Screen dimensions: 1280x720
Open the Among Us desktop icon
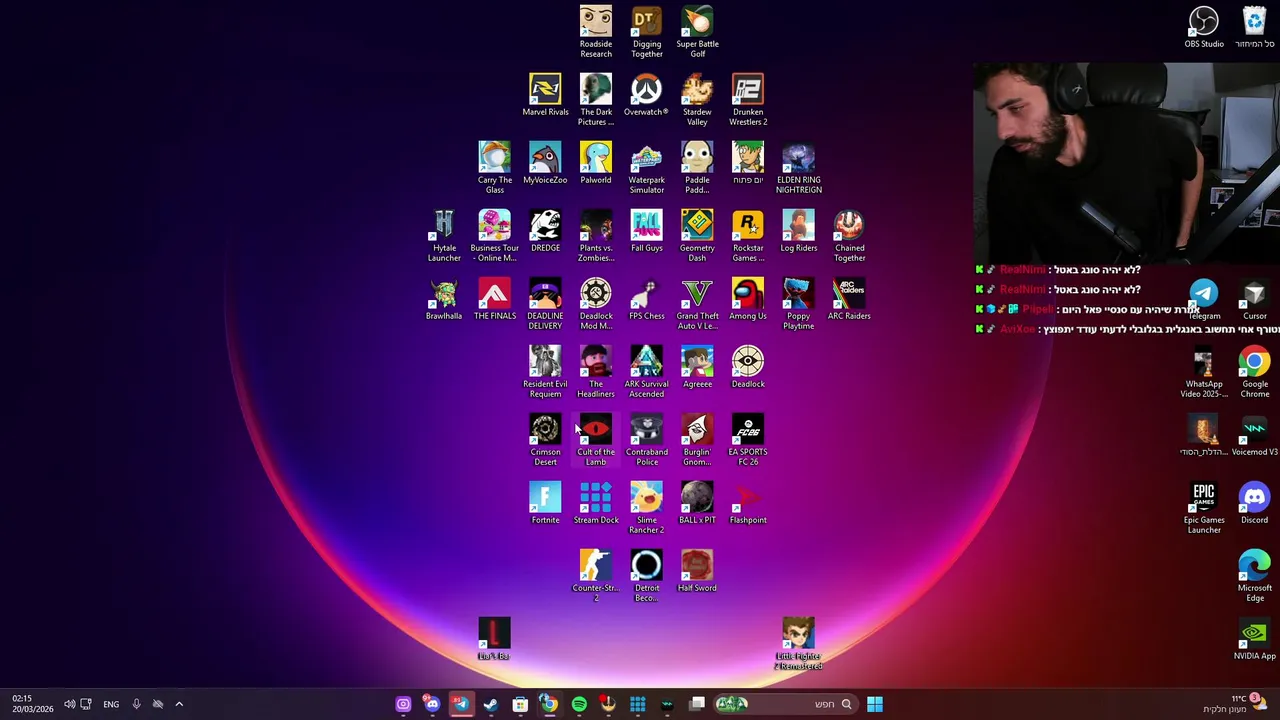click(x=748, y=299)
